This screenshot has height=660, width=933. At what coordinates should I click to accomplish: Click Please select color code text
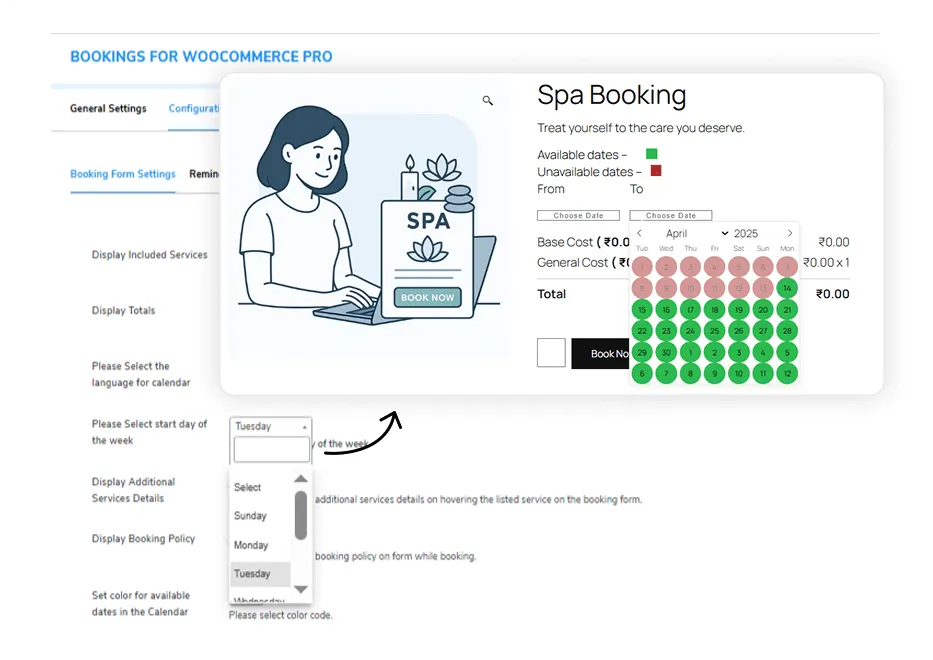pos(280,615)
